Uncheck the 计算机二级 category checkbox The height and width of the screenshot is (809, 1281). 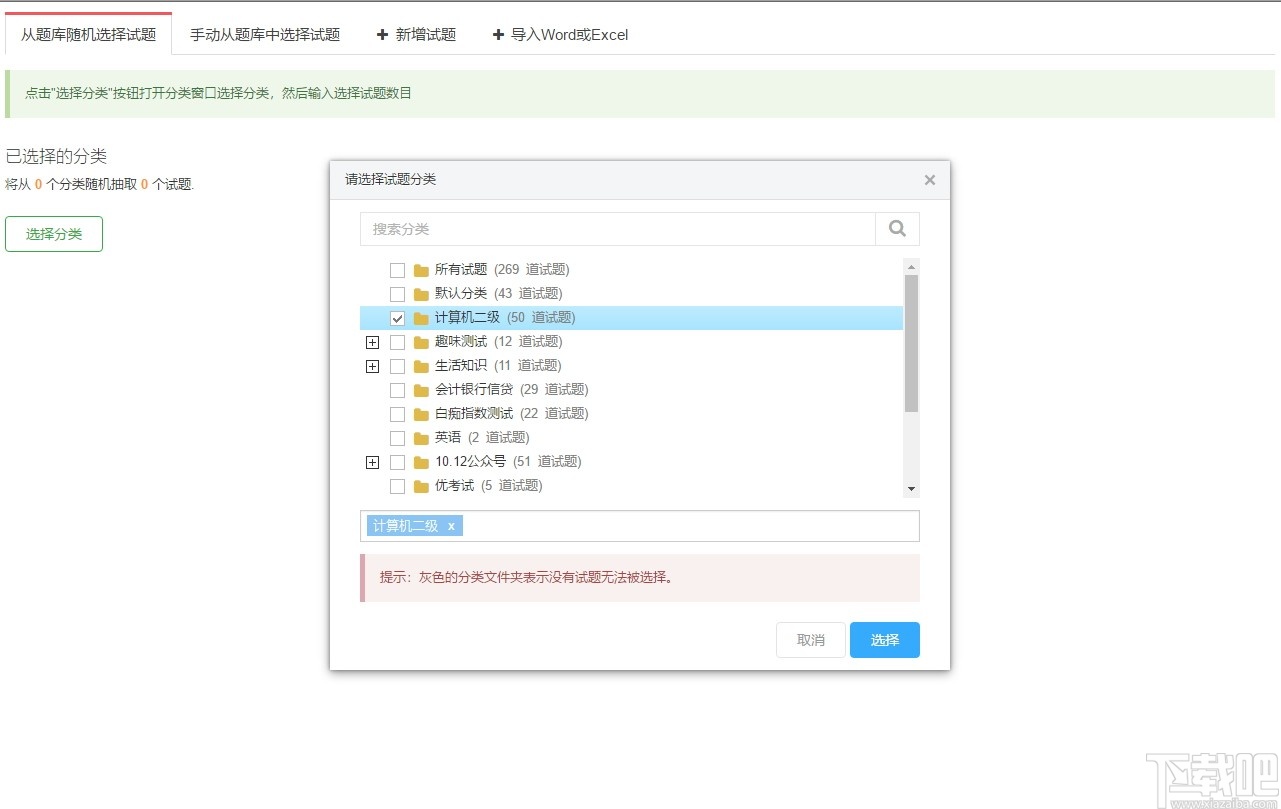(397, 317)
